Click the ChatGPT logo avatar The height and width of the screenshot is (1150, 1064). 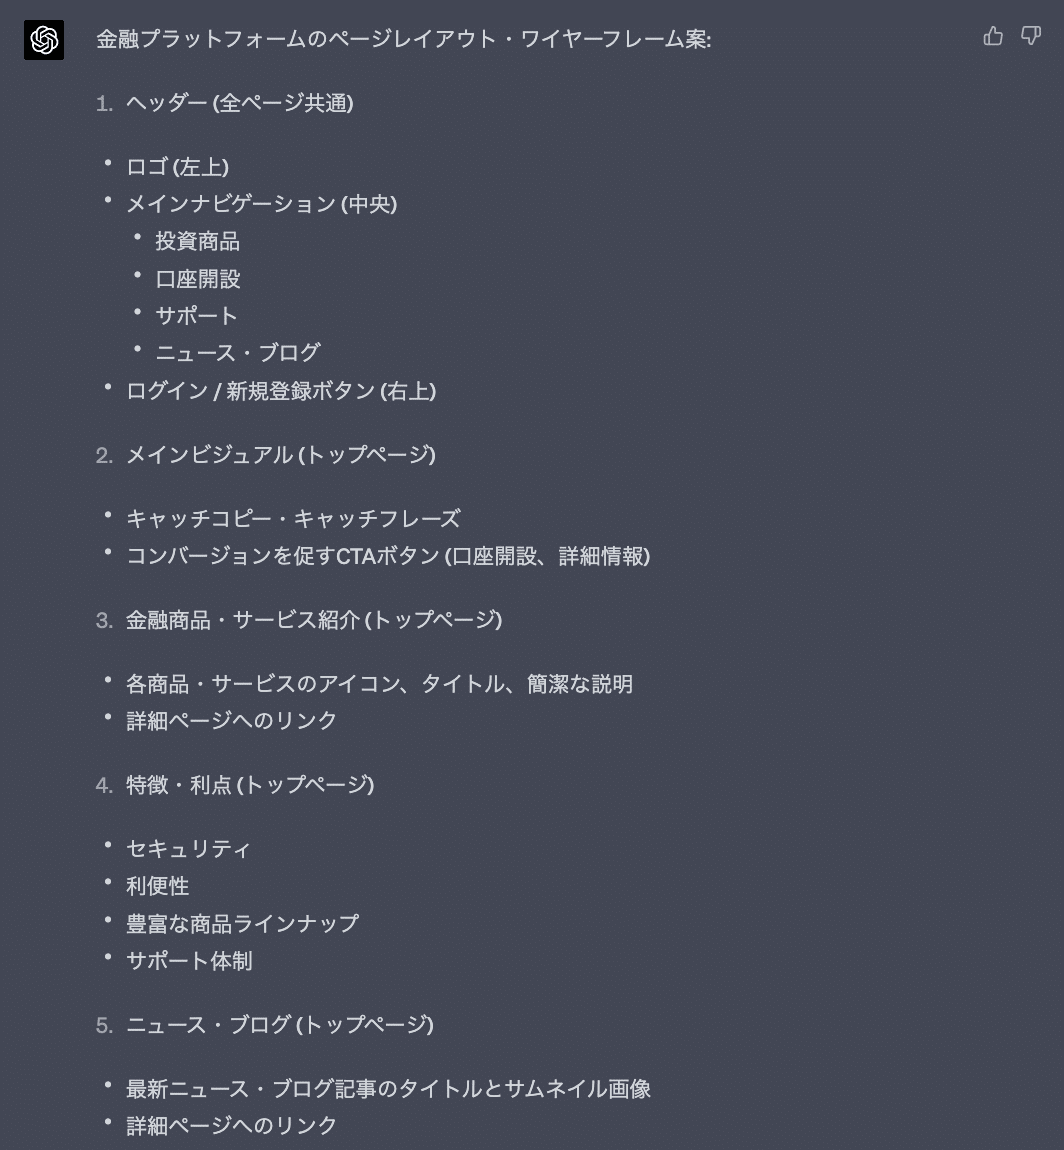pos(44,40)
